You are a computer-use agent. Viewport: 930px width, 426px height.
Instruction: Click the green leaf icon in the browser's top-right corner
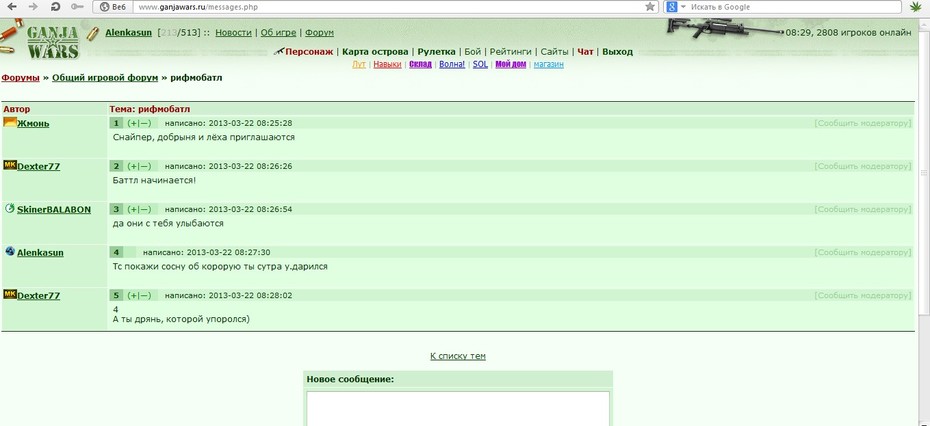(916, 7)
